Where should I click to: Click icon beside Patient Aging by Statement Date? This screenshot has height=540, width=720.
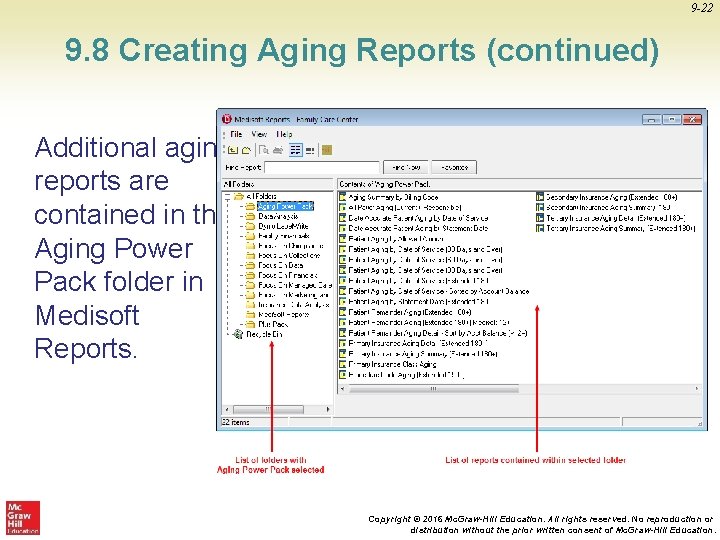(x=343, y=302)
